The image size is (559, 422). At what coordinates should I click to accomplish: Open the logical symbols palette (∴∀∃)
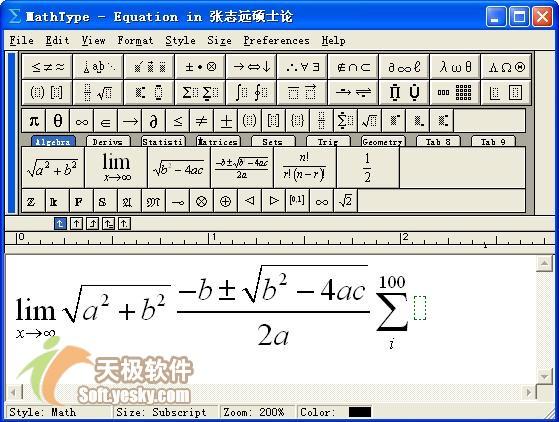[302, 67]
